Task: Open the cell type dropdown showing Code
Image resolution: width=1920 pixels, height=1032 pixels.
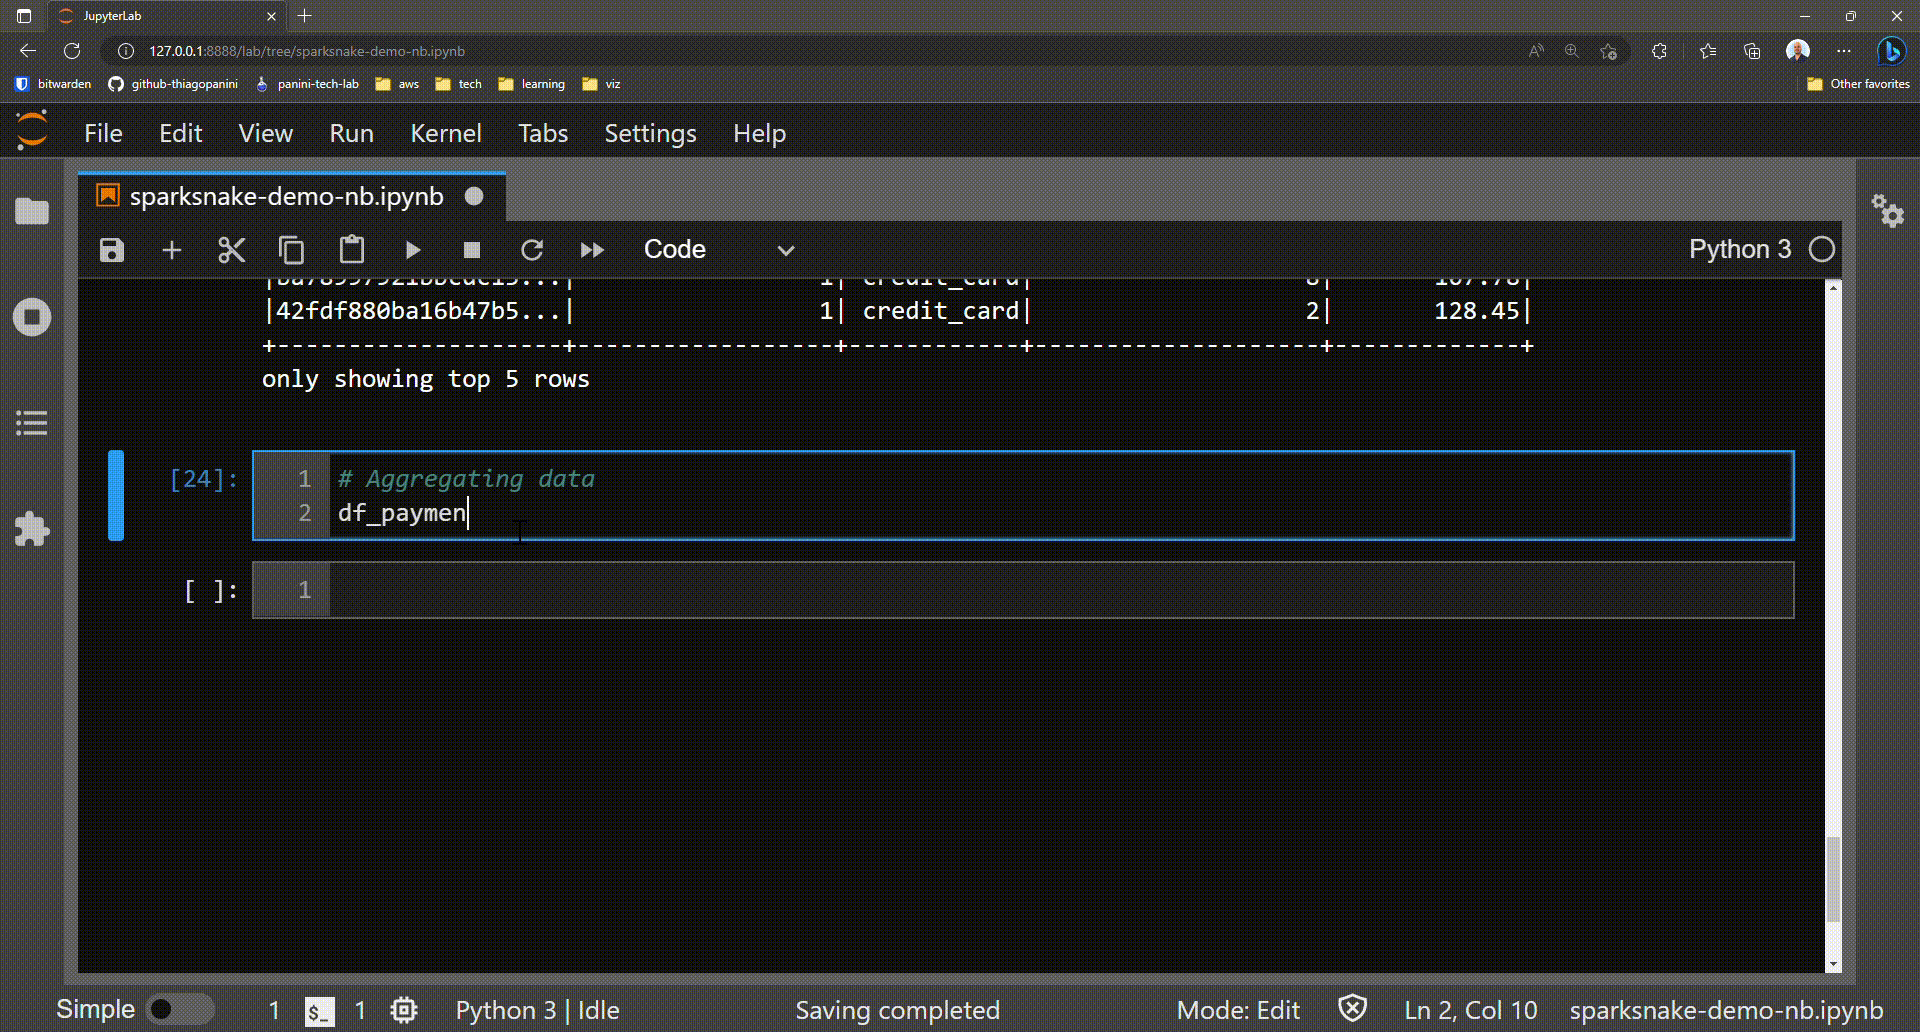Action: [720, 250]
